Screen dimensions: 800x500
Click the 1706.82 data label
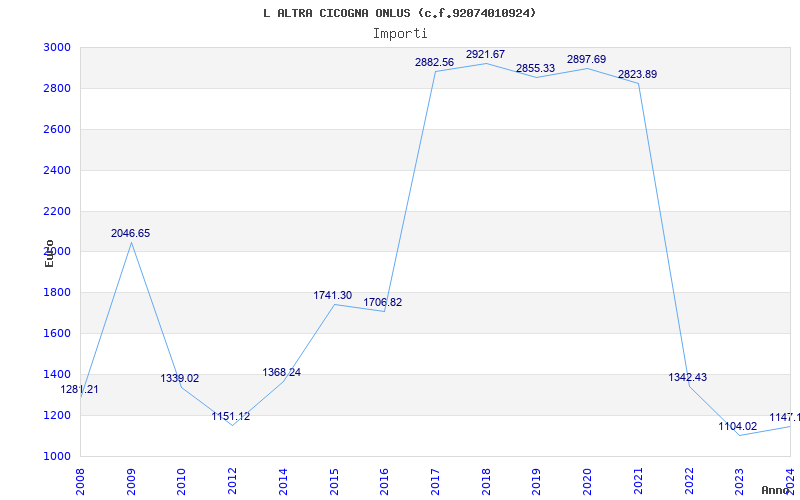(383, 303)
